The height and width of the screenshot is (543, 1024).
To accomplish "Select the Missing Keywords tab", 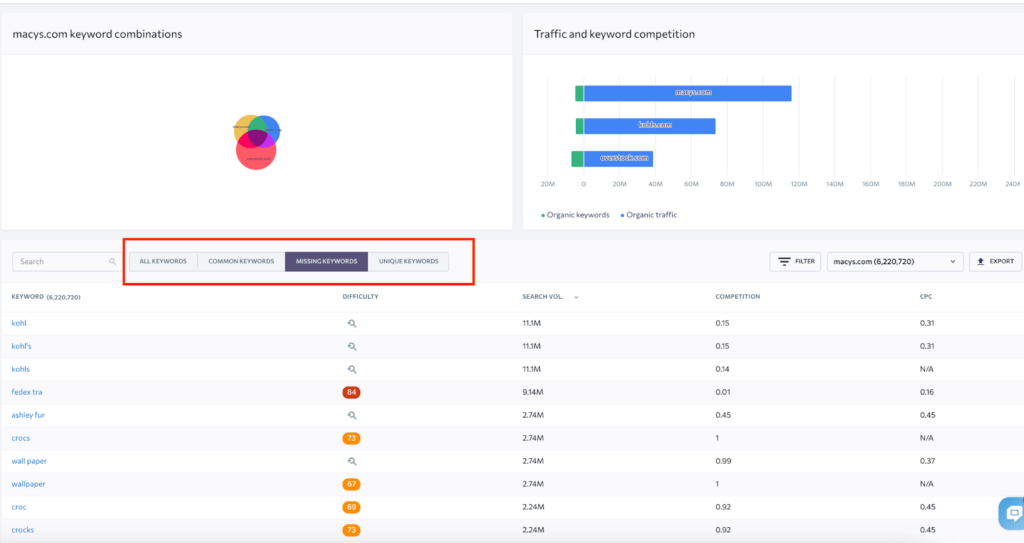I will tap(327, 261).
